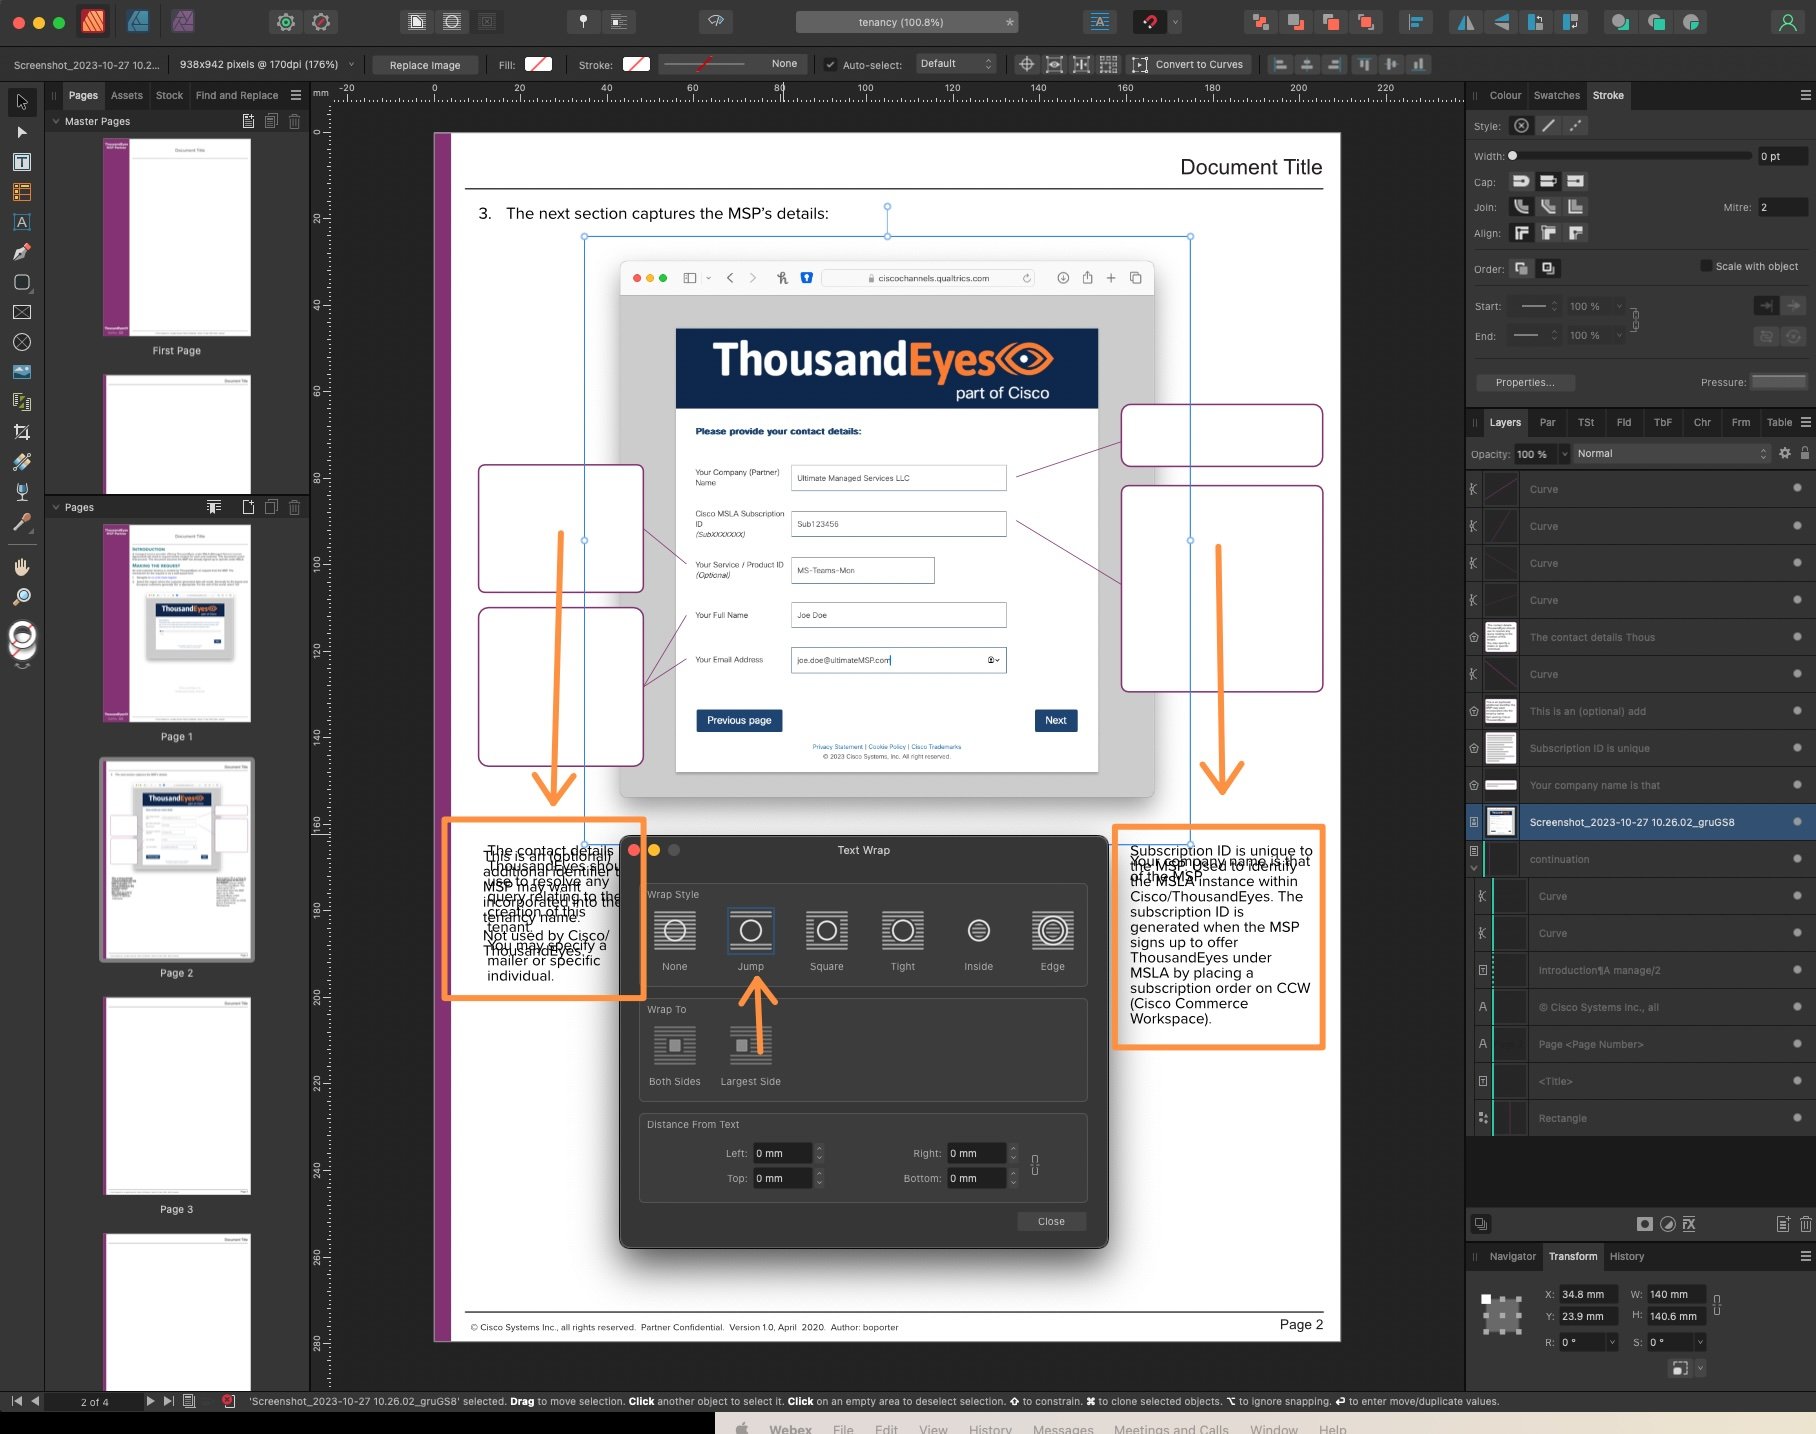Switch to Assets tab
The image size is (1816, 1434).
127,95
